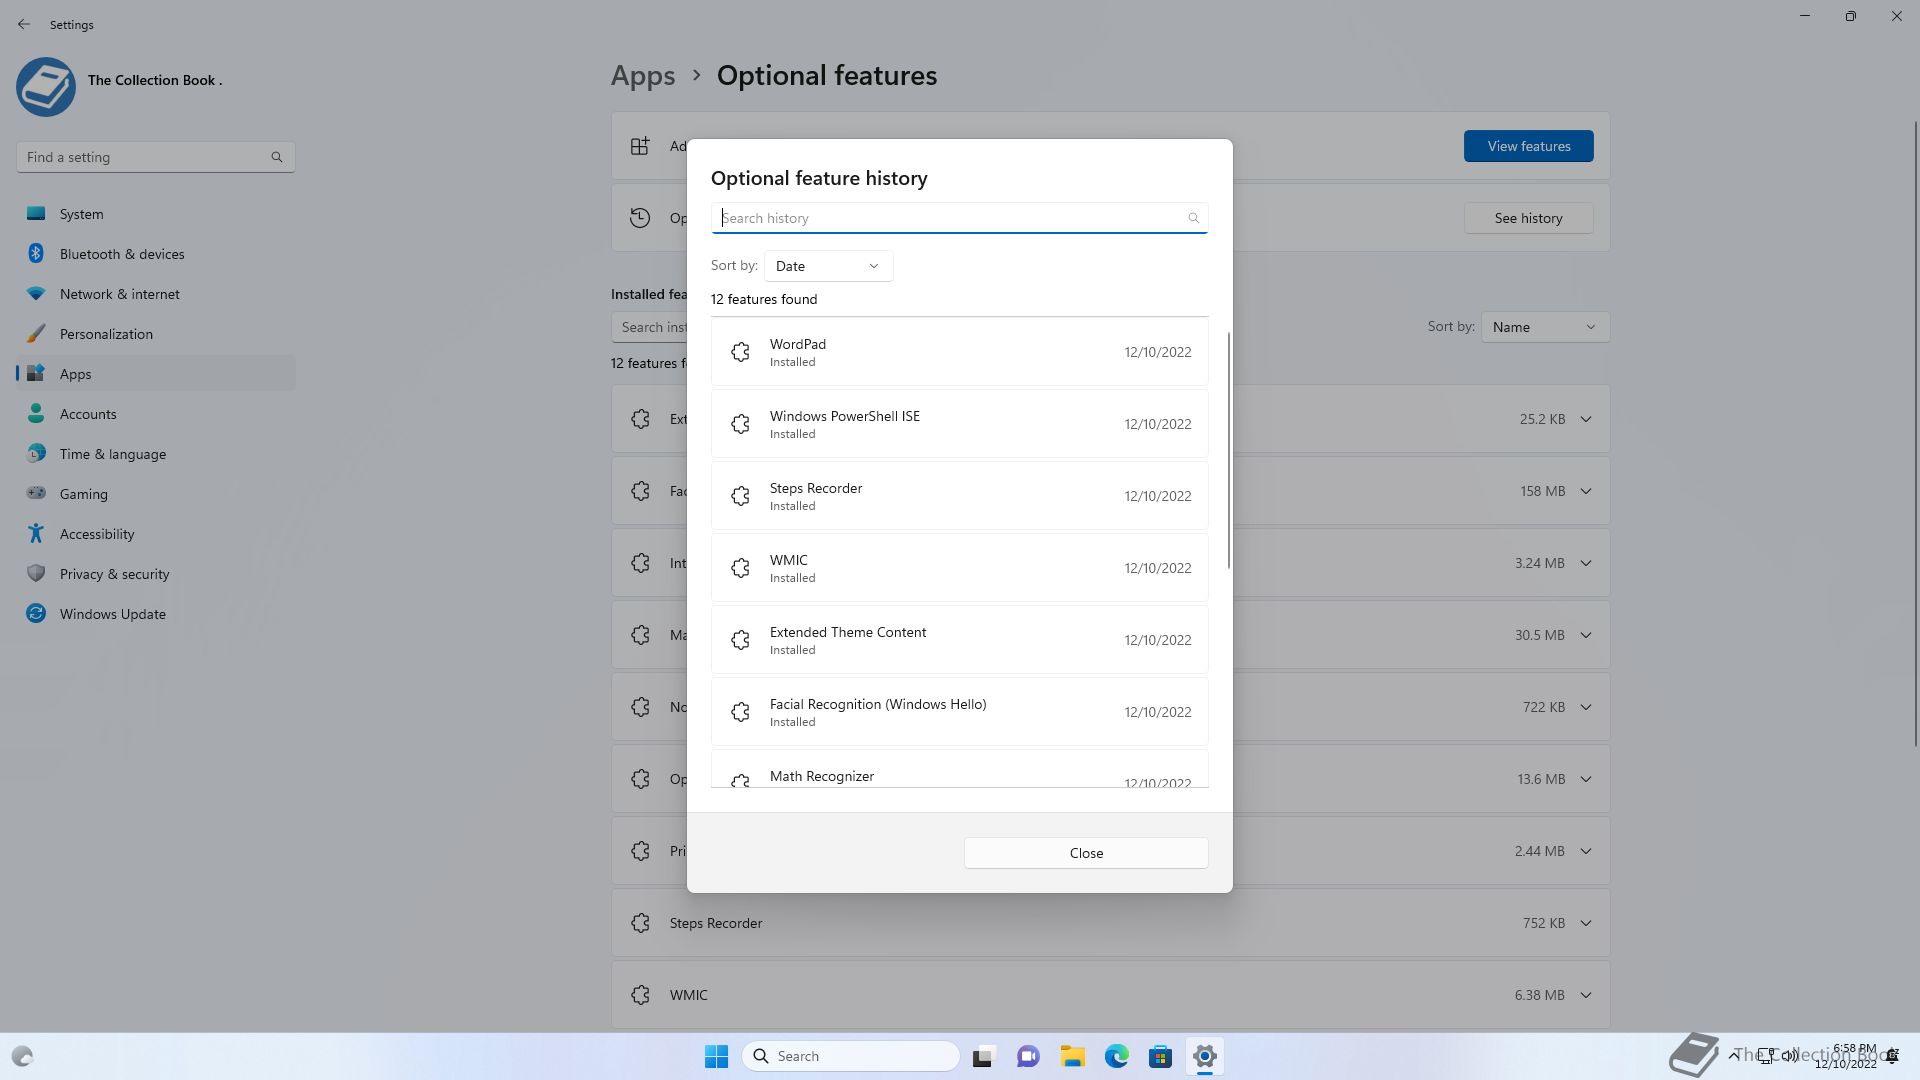The image size is (1920, 1080).
Task: Open Microsoft Edge from the taskbar
Action: 1116,1056
